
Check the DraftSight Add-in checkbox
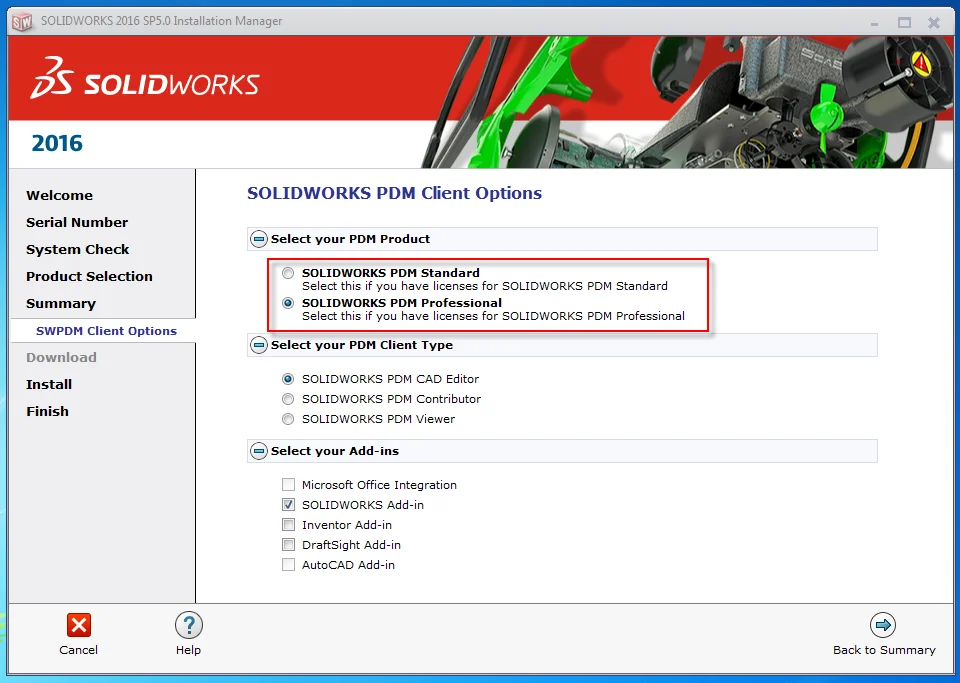tap(288, 545)
